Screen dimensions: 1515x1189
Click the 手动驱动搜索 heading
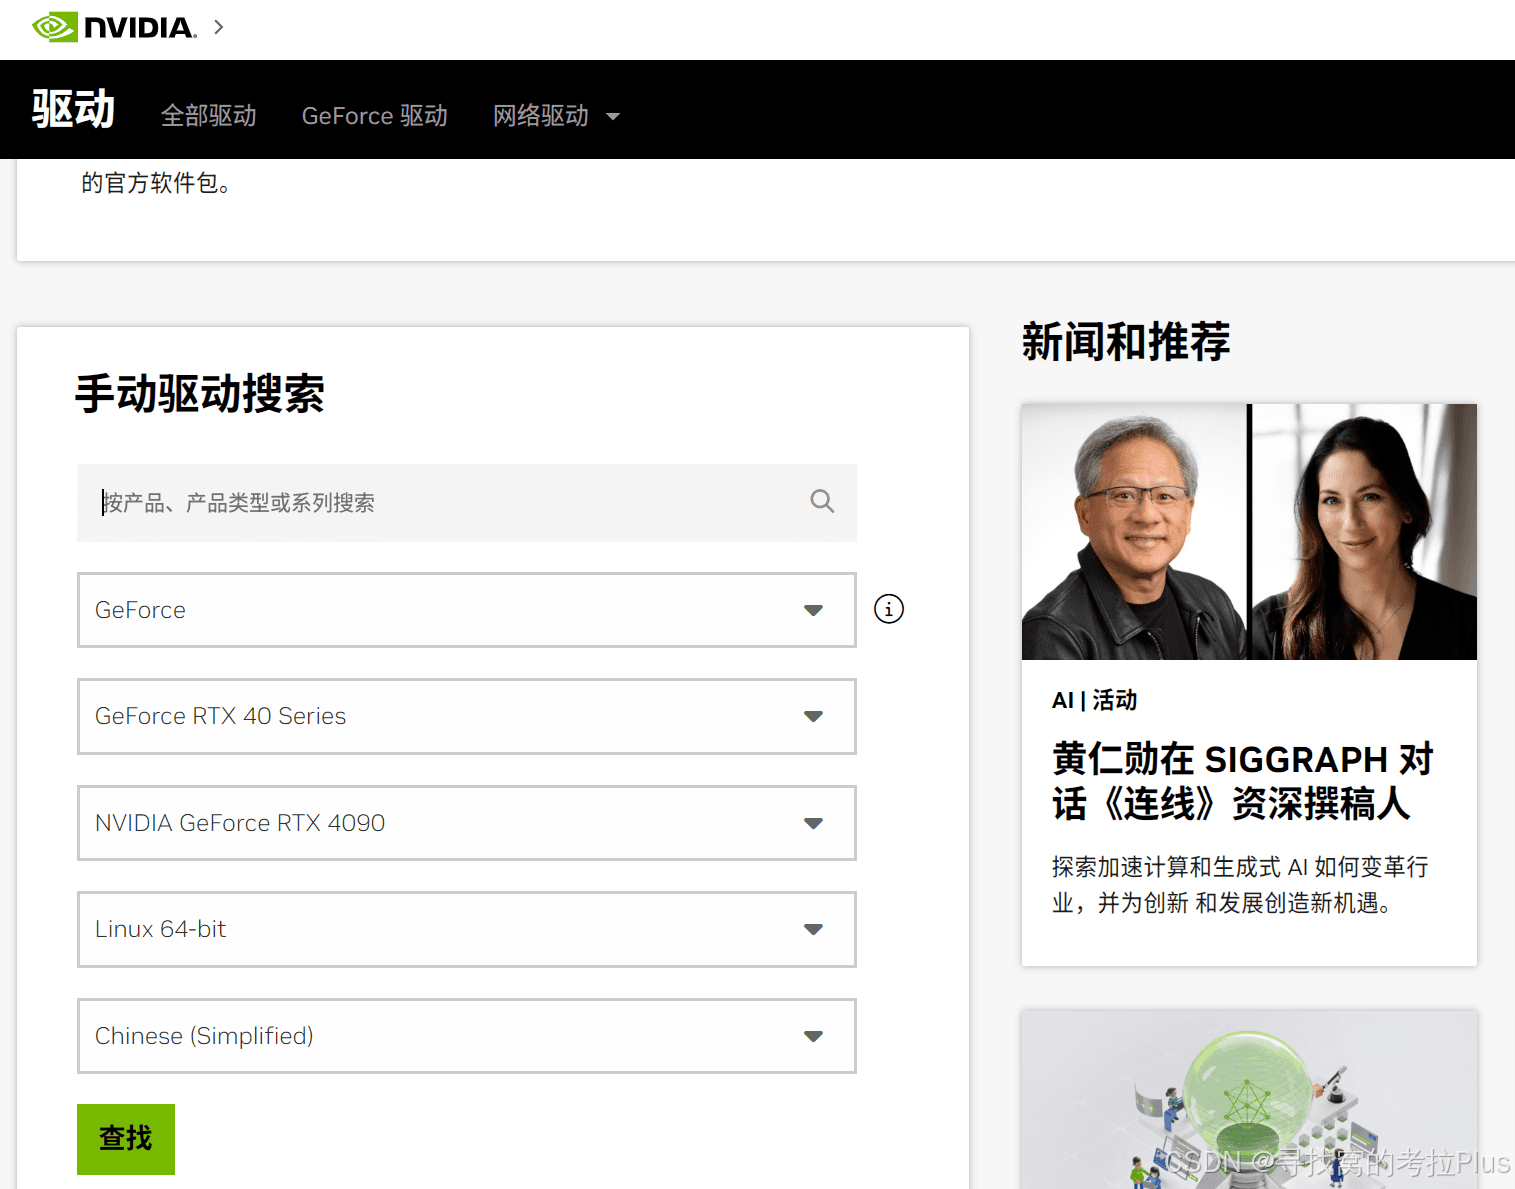tap(200, 394)
